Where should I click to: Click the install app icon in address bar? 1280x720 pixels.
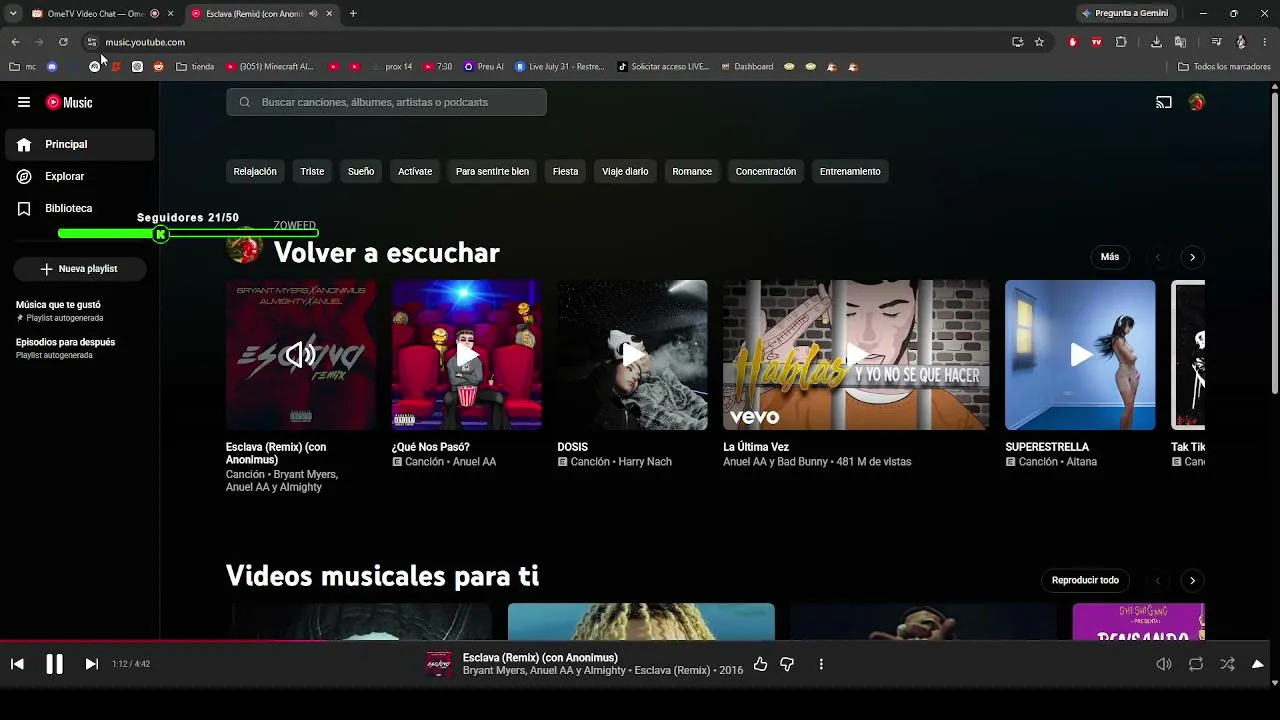coord(1017,42)
